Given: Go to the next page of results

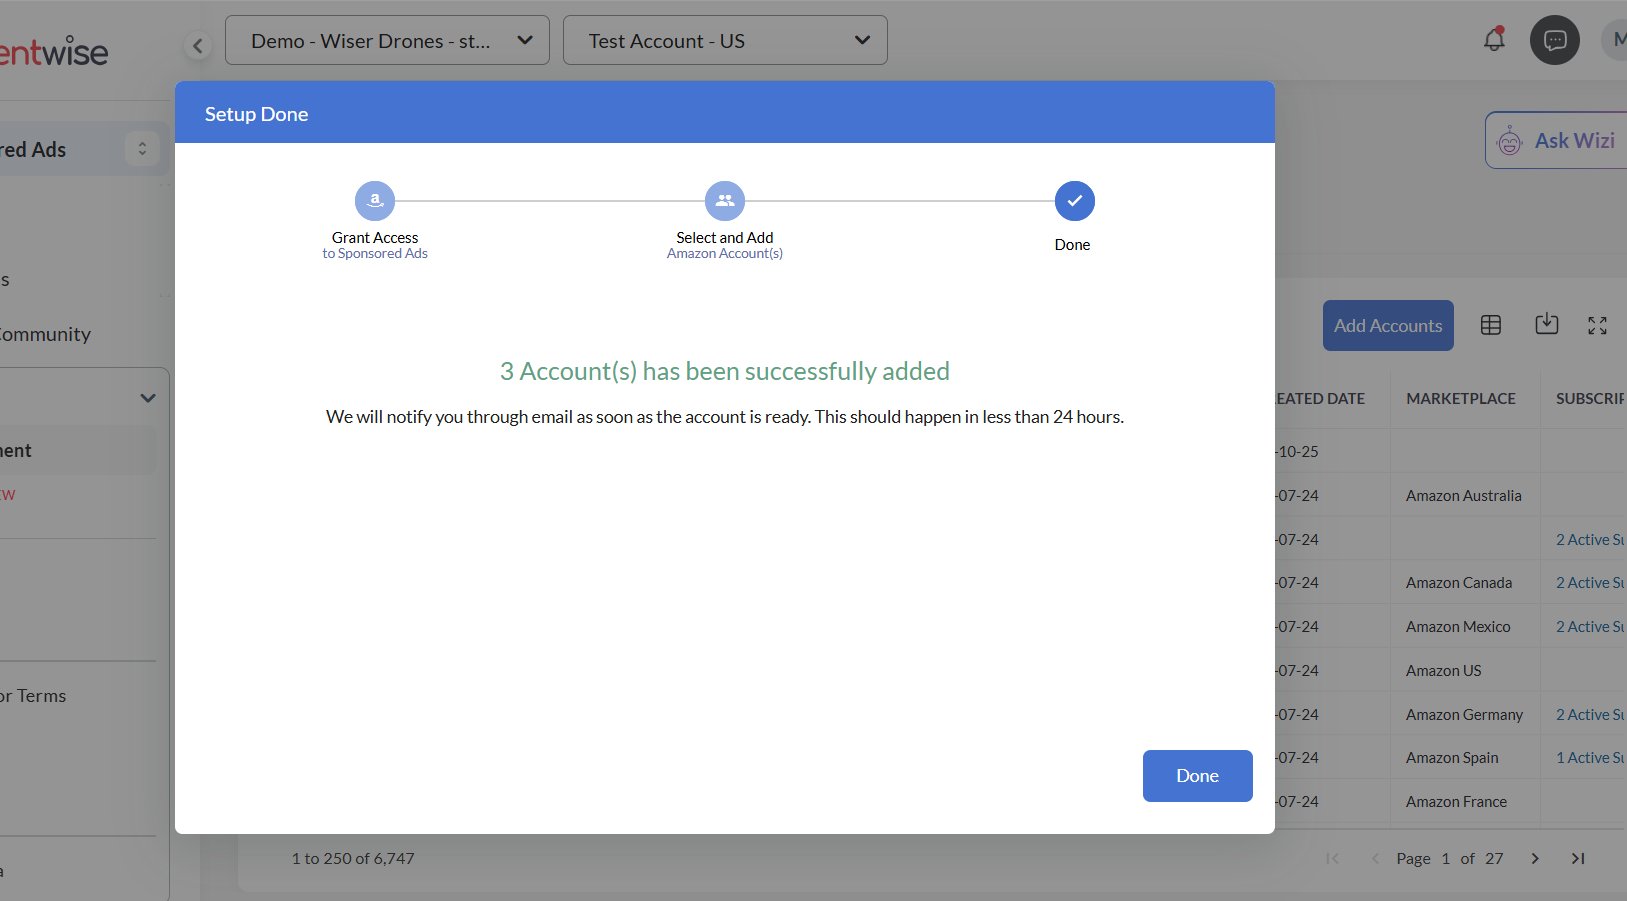Looking at the screenshot, I should [x=1535, y=859].
